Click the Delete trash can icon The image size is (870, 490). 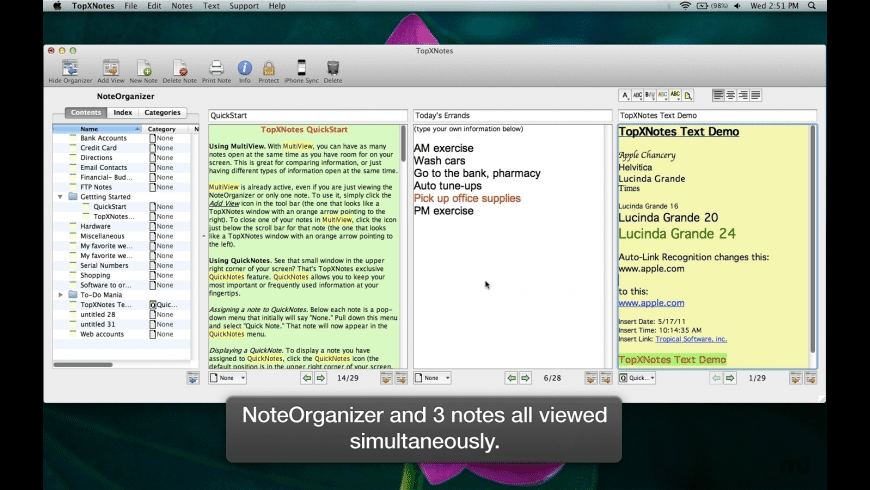point(333,68)
